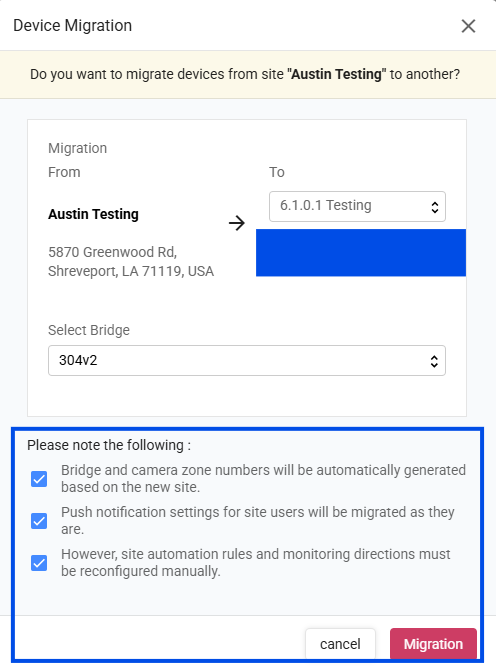Select the bold Austin Testing source site name

(x=93, y=214)
